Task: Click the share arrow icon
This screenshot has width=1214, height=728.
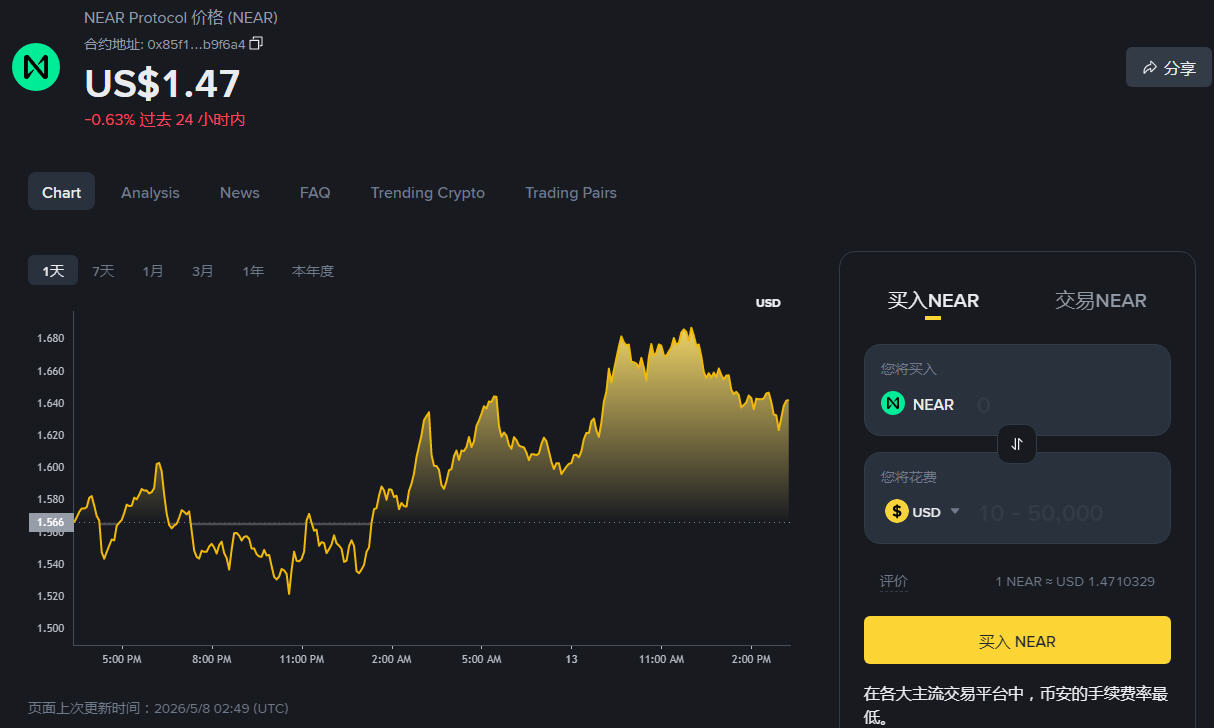Action: tap(1149, 67)
